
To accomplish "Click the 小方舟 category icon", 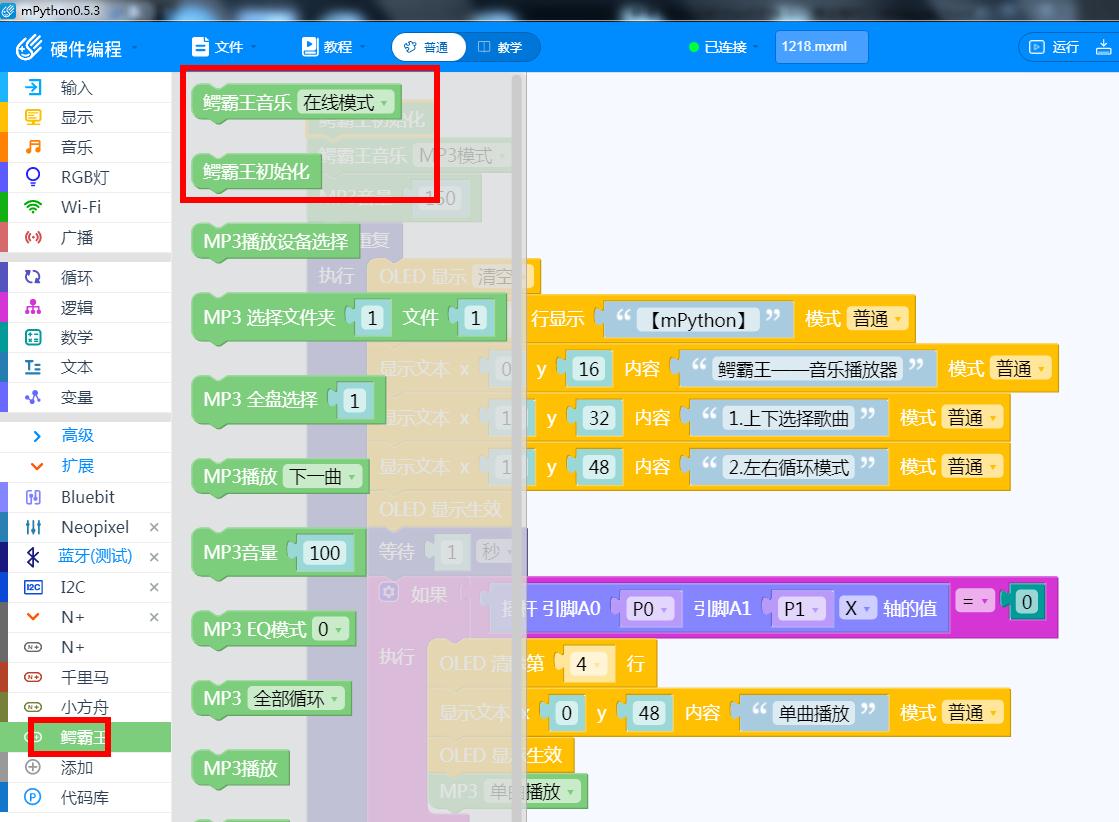I will click(33, 706).
